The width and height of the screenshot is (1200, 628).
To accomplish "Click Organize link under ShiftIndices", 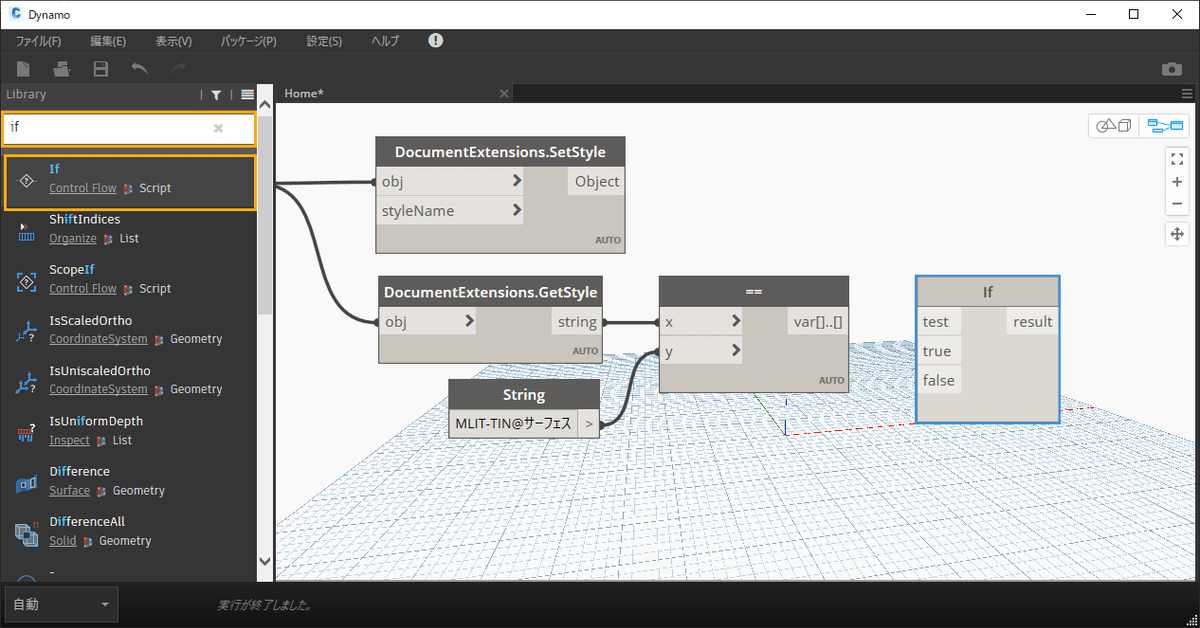I will pos(73,239).
